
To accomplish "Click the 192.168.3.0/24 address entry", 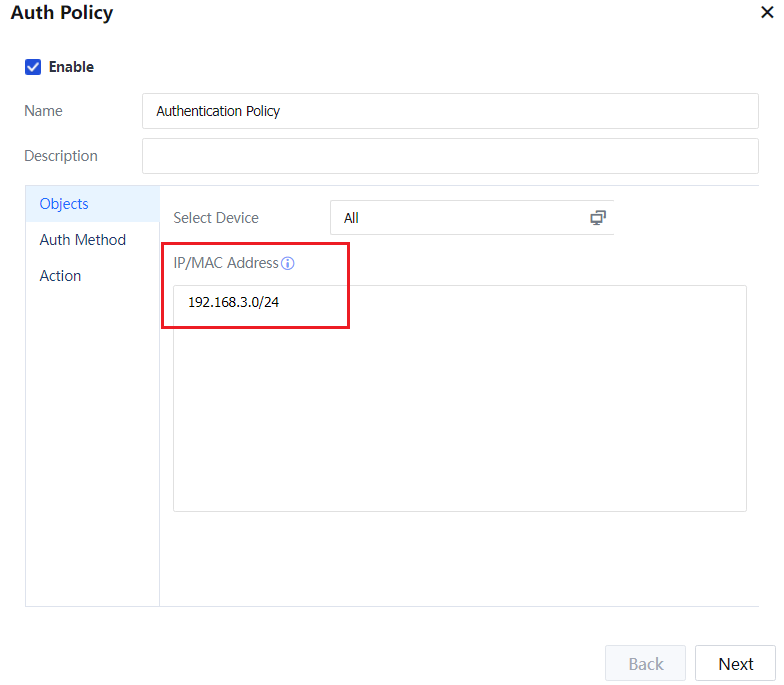I will 234,302.
